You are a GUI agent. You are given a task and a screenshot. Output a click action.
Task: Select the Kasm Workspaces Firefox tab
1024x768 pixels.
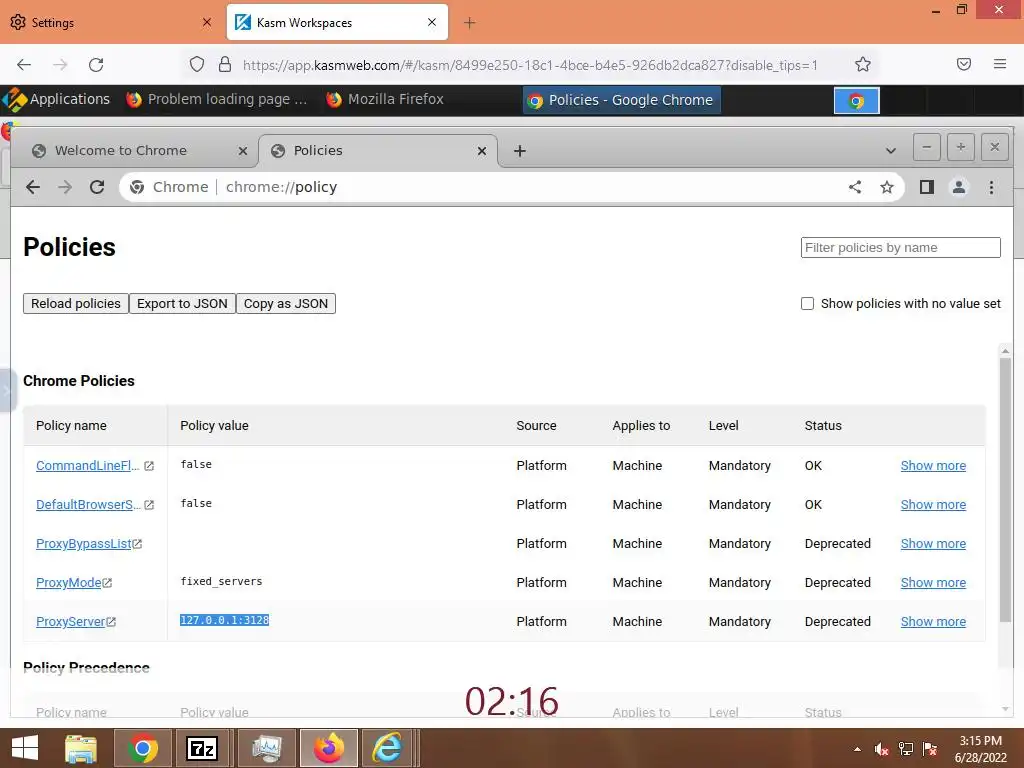pyautogui.click(x=337, y=22)
